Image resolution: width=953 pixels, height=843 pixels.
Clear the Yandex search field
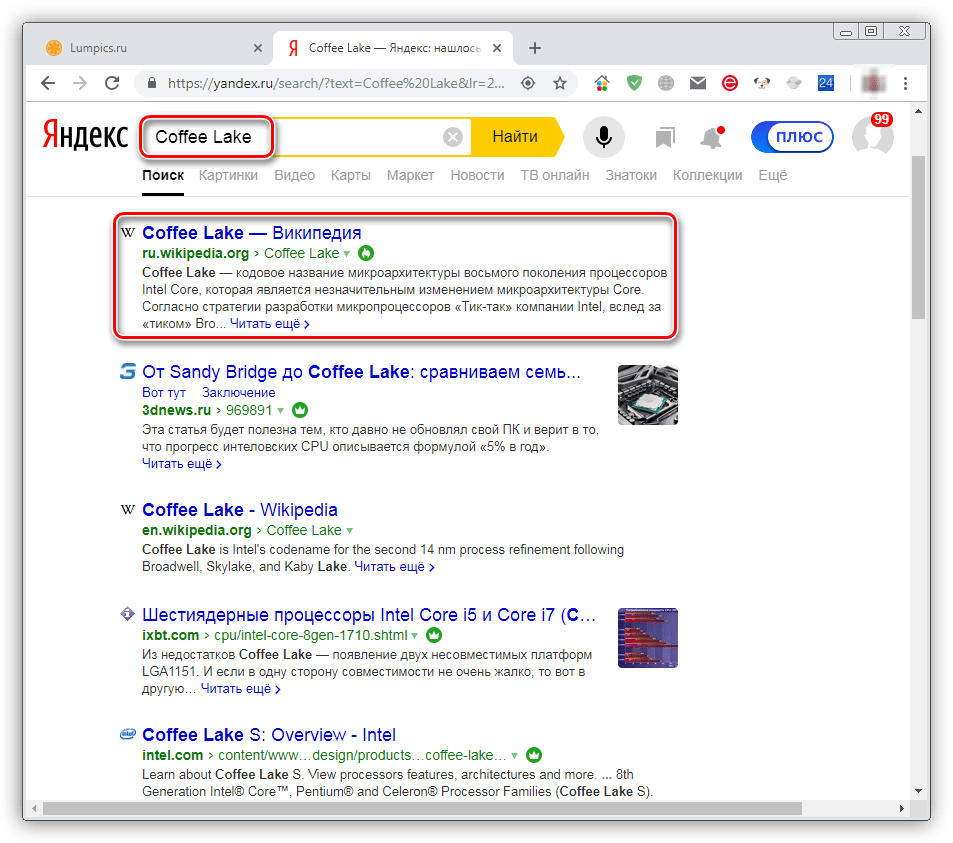click(x=453, y=137)
